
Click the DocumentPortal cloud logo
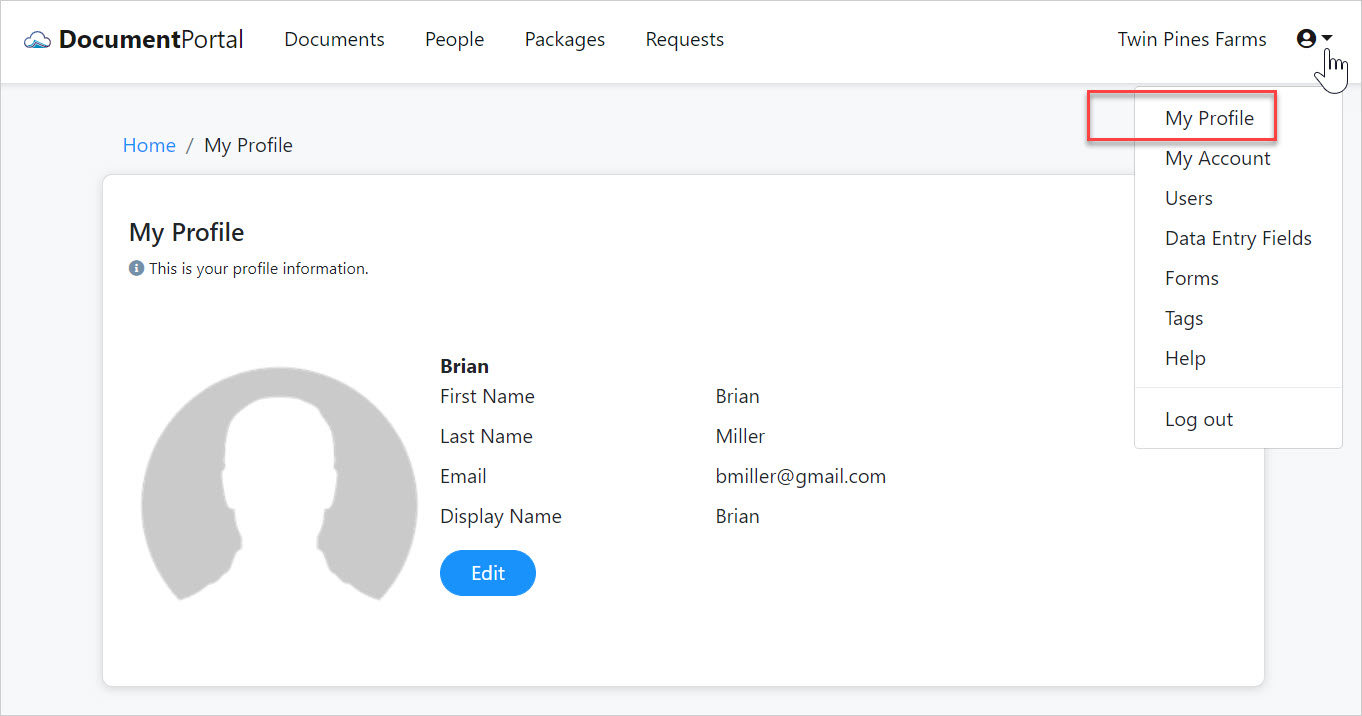(37, 38)
